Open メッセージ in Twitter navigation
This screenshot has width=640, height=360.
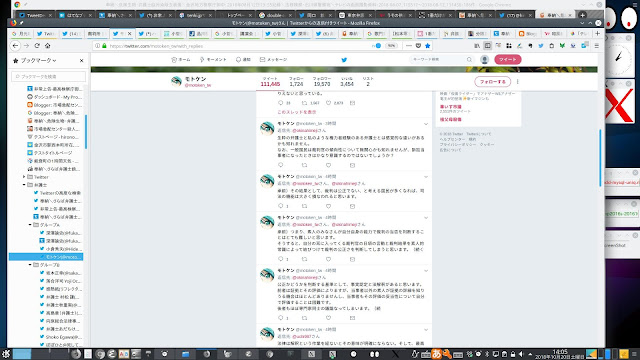click(273, 60)
